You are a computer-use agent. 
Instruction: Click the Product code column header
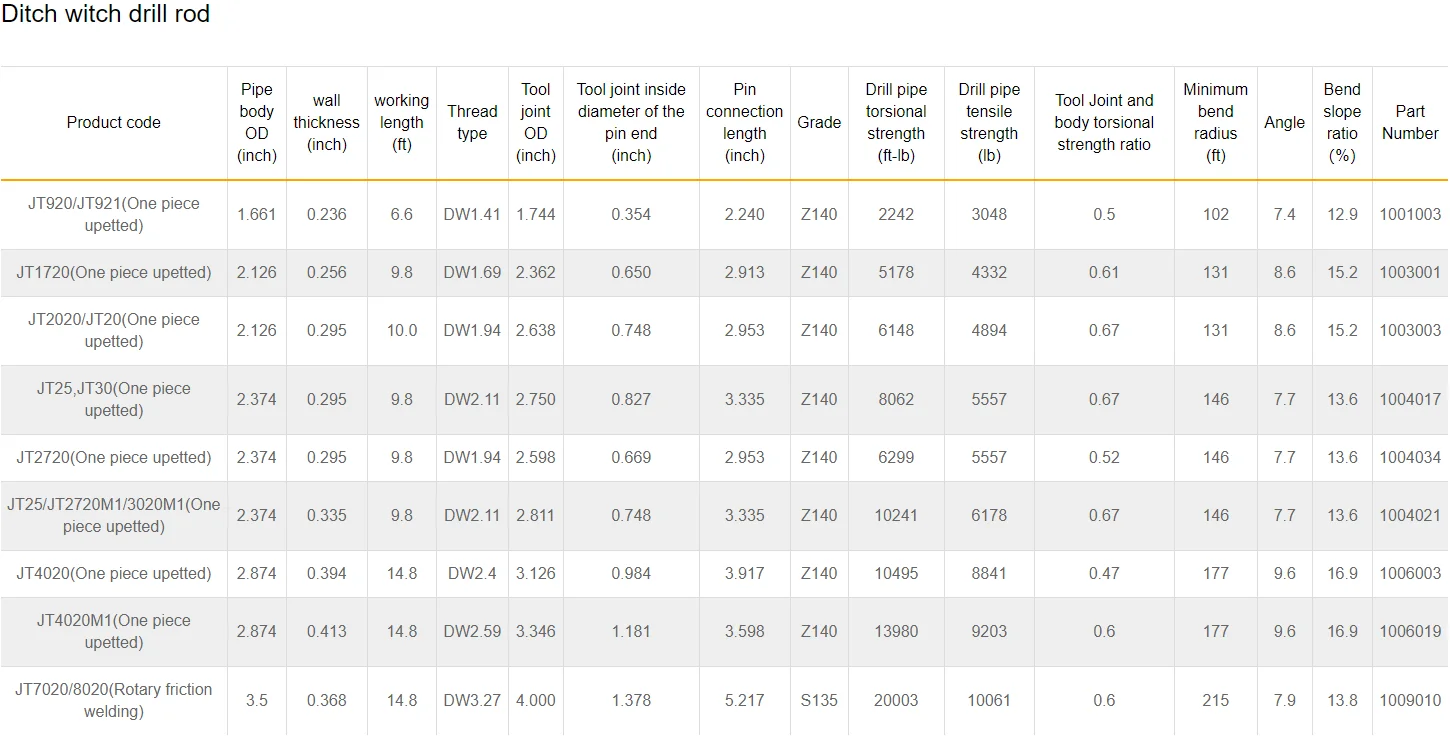114,123
